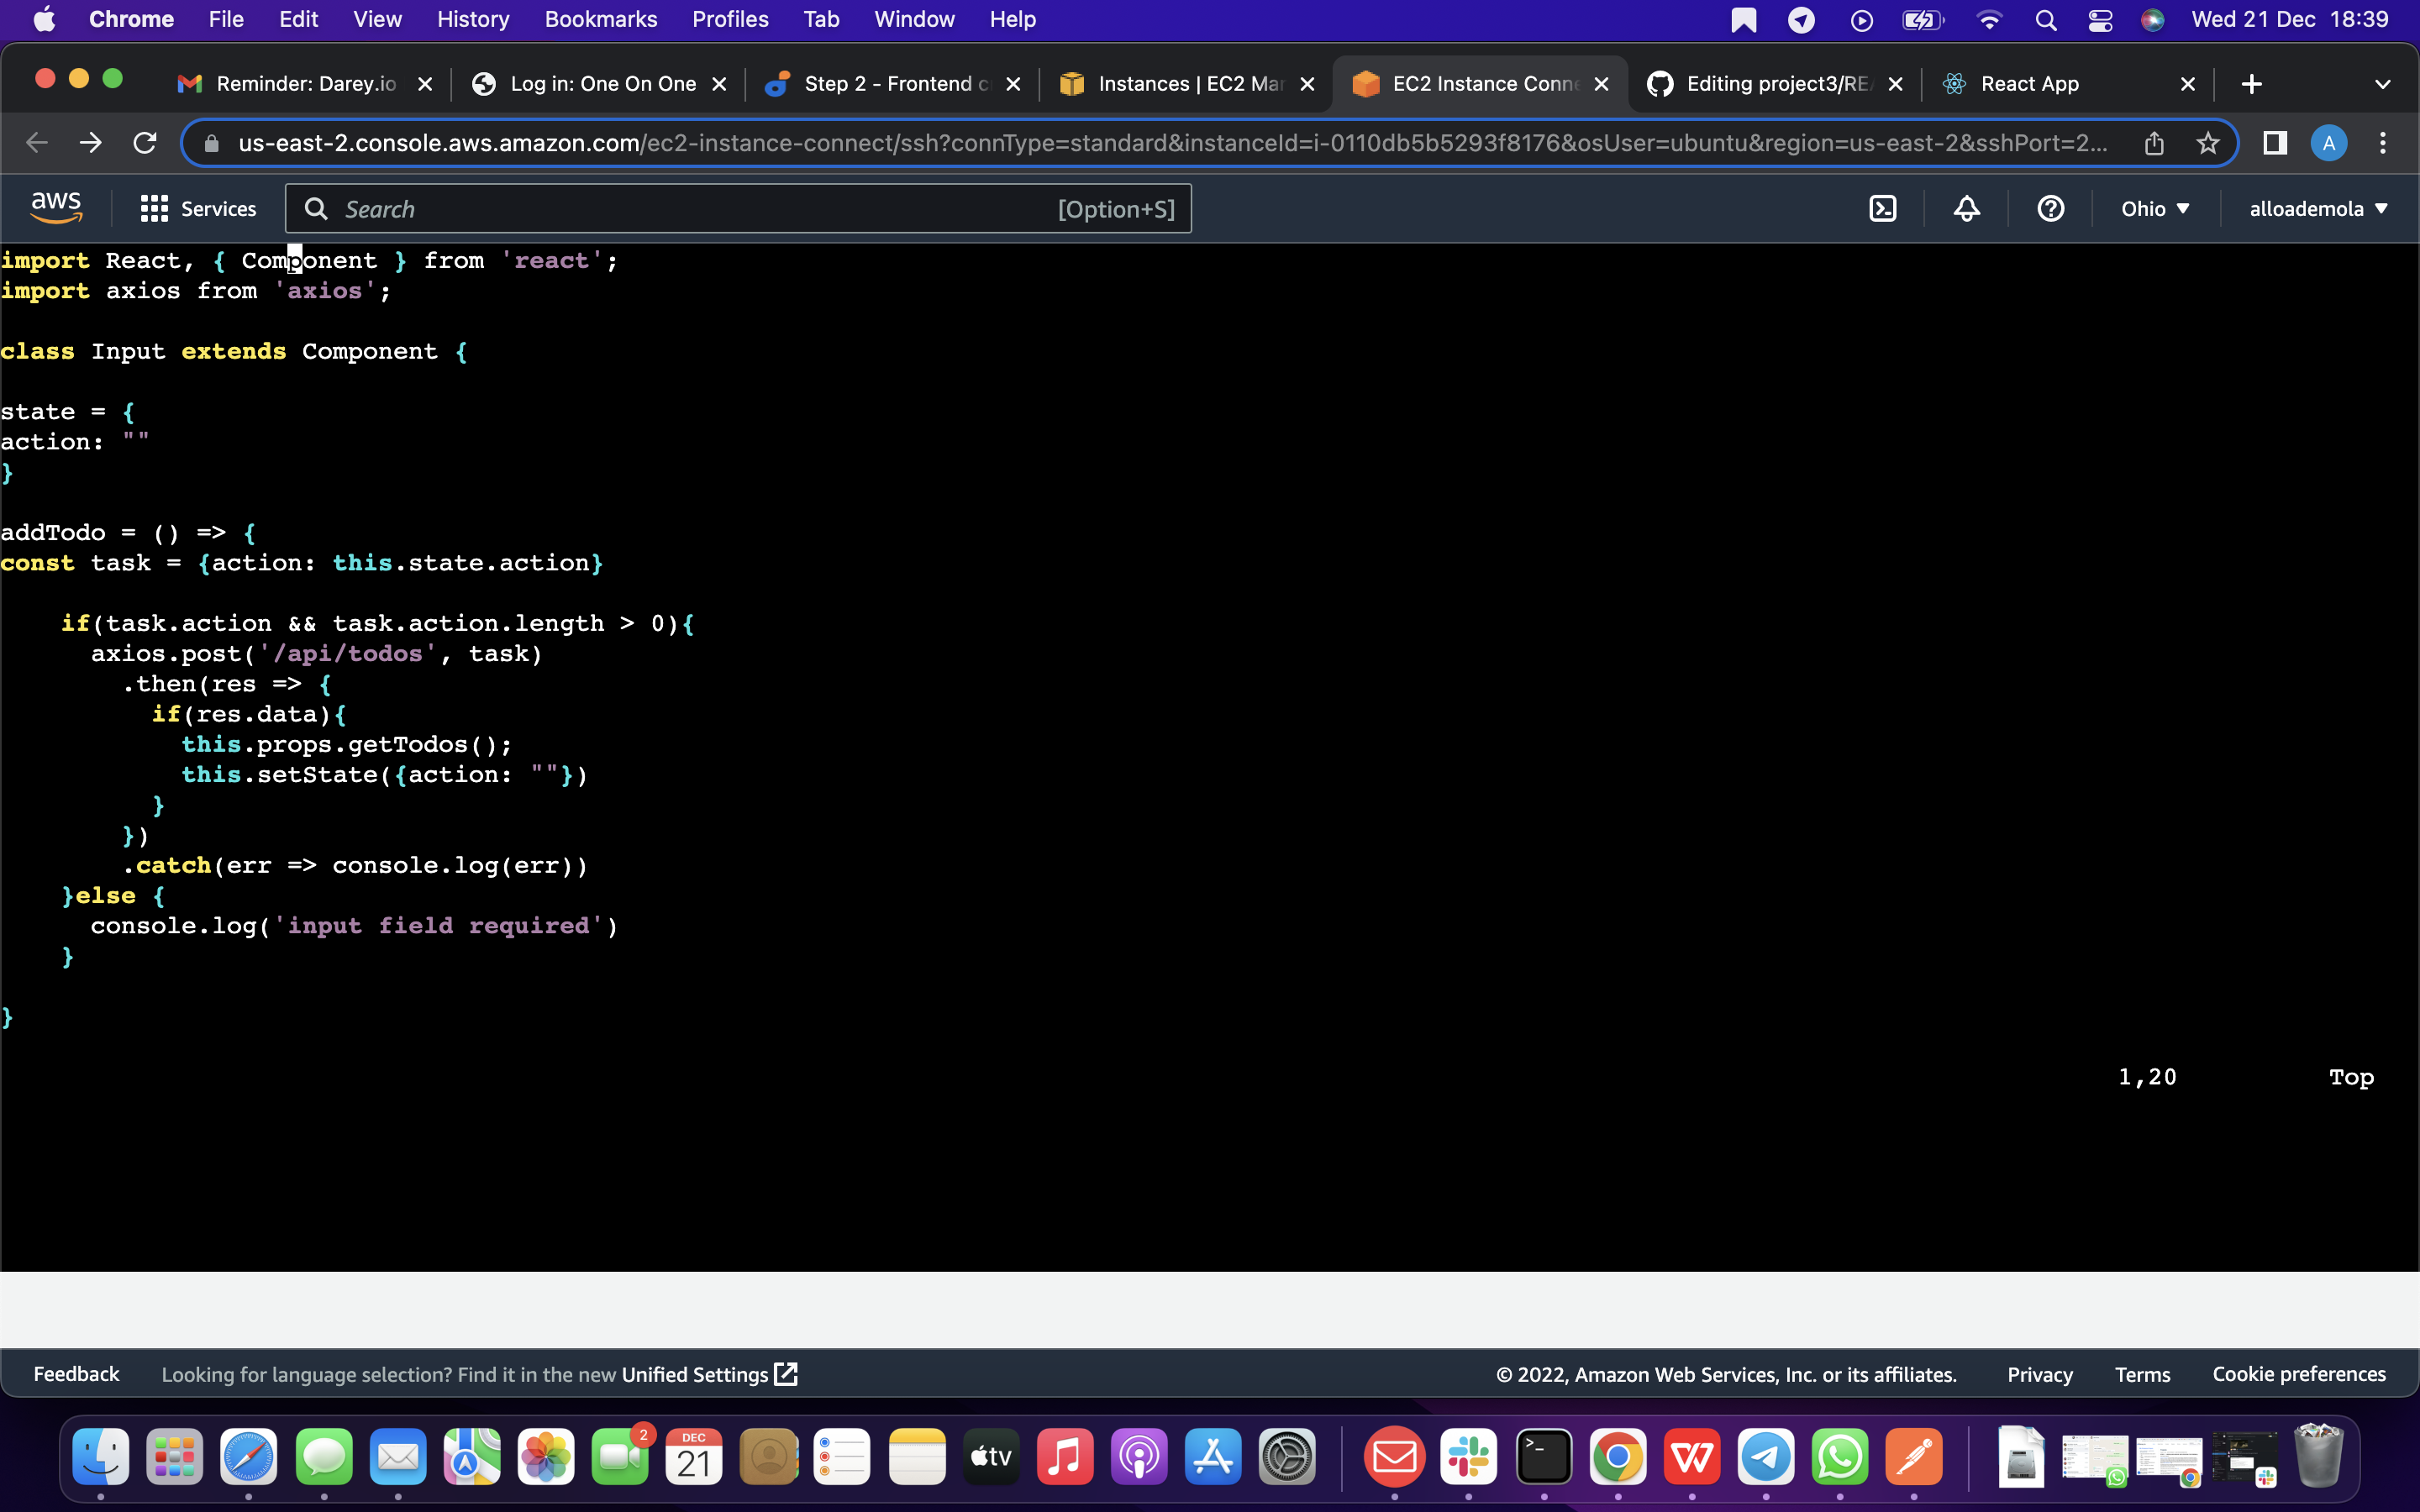
Task: Open the History menu
Action: click(x=472, y=19)
